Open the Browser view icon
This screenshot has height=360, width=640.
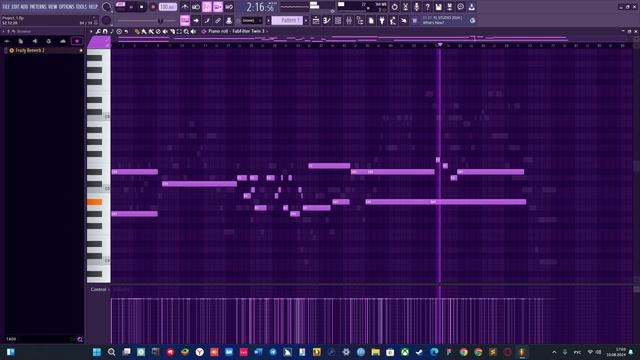point(360,20)
